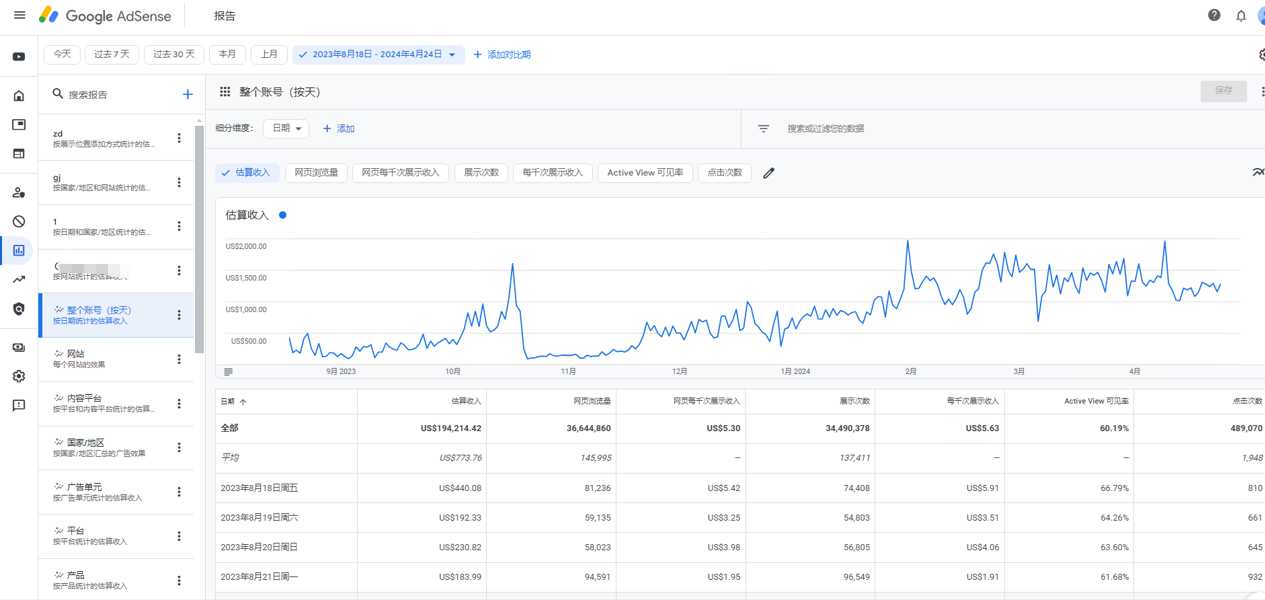
Task: Click total cell US$194,214.42
Action: (x=451, y=428)
